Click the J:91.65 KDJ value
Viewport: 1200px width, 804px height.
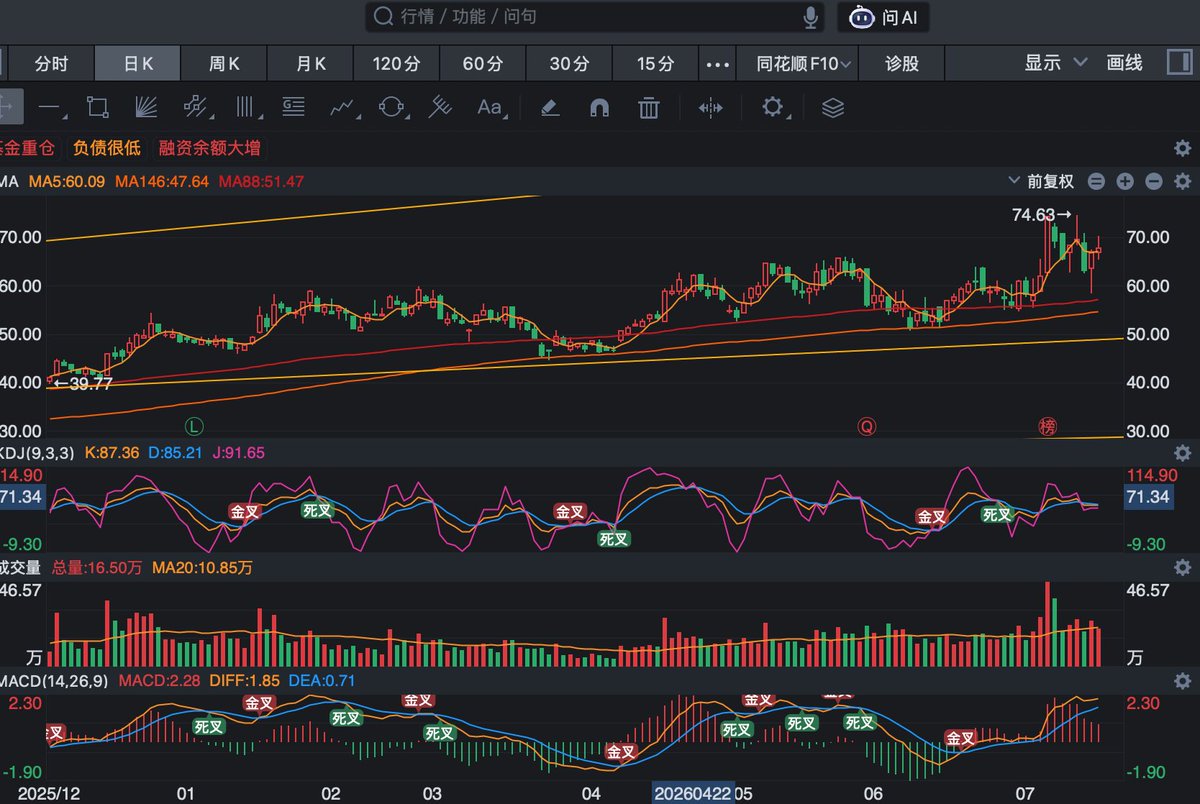point(238,452)
